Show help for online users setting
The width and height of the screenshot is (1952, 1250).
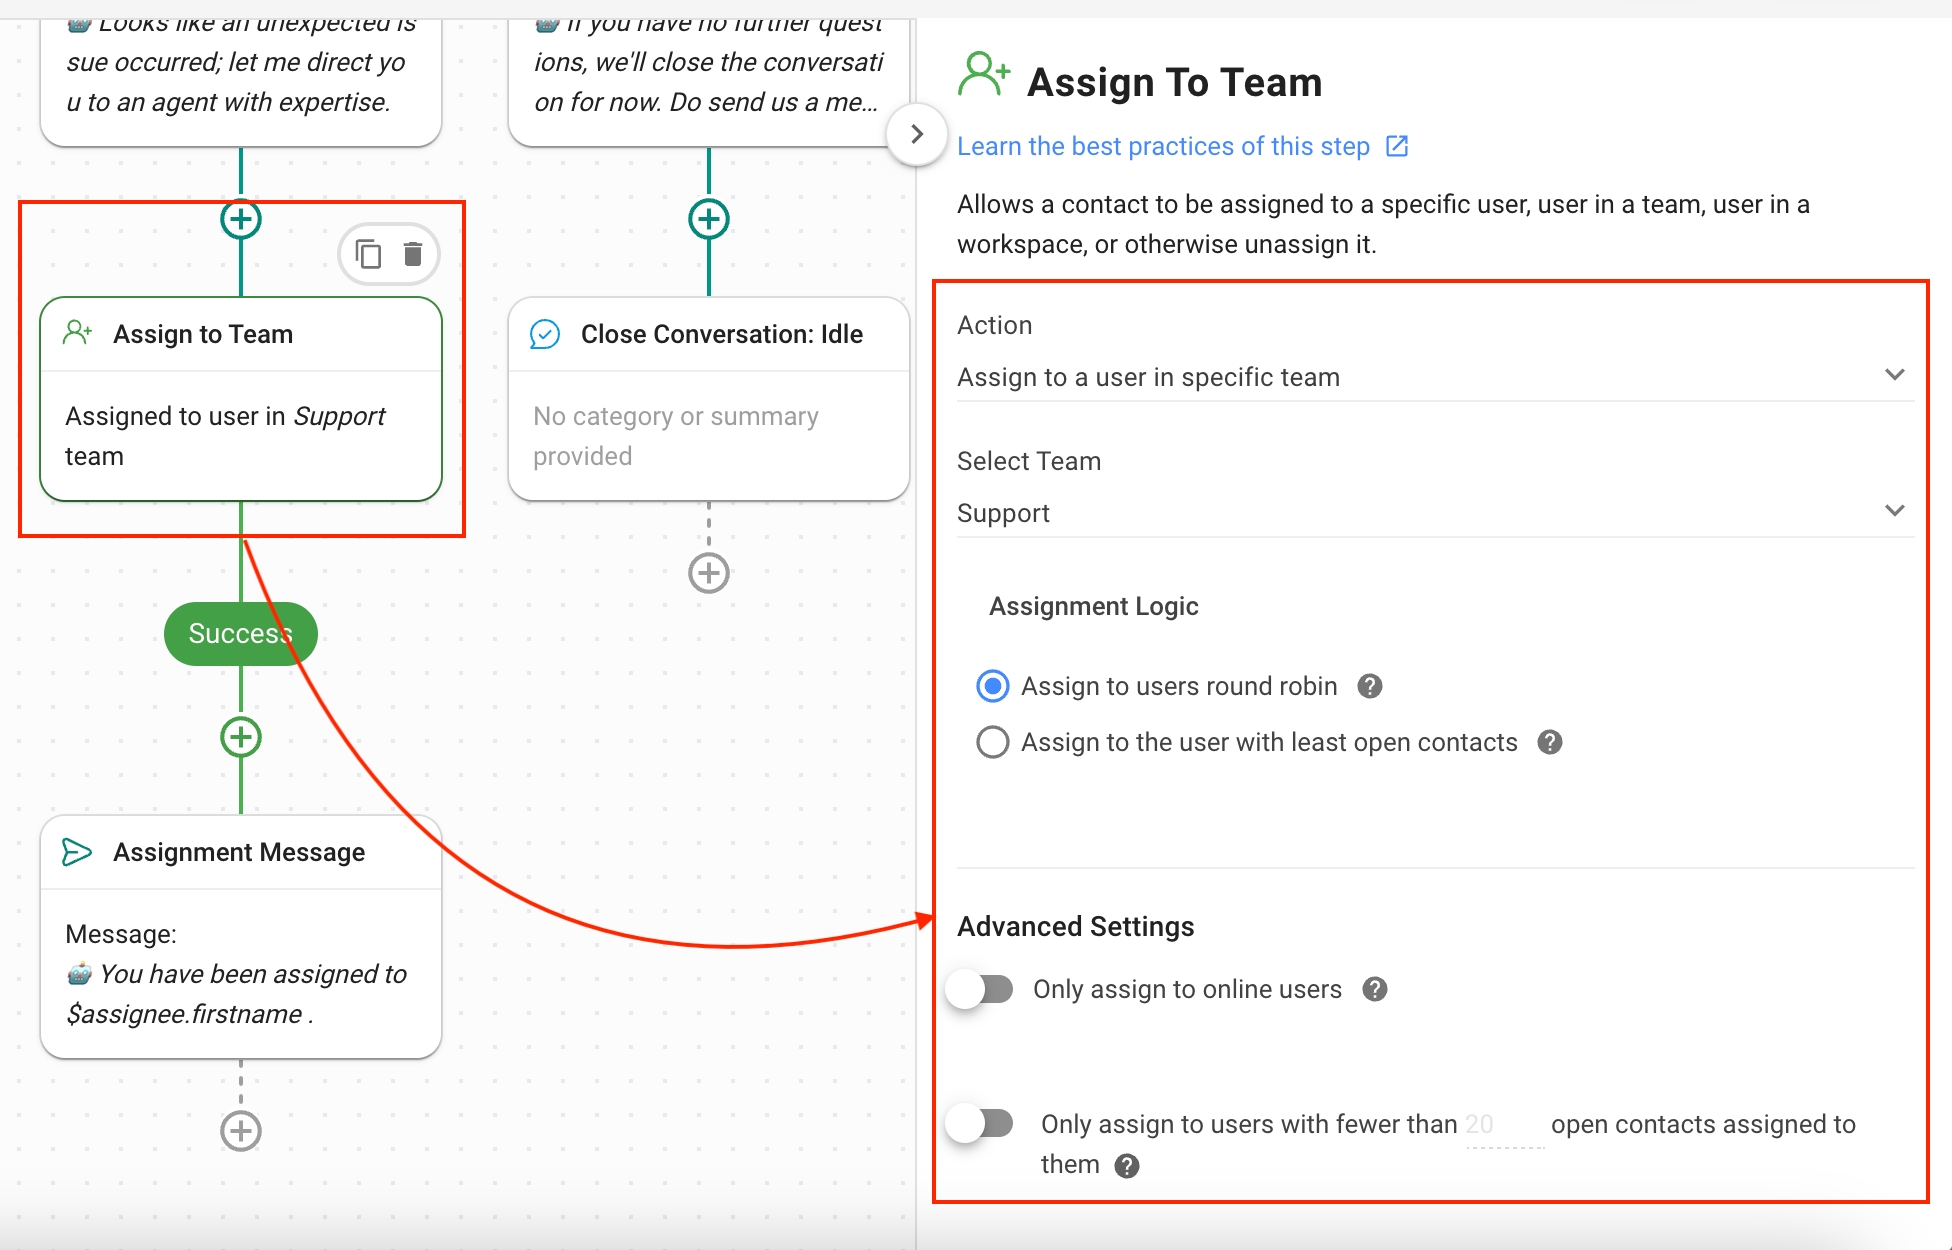click(1375, 989)
